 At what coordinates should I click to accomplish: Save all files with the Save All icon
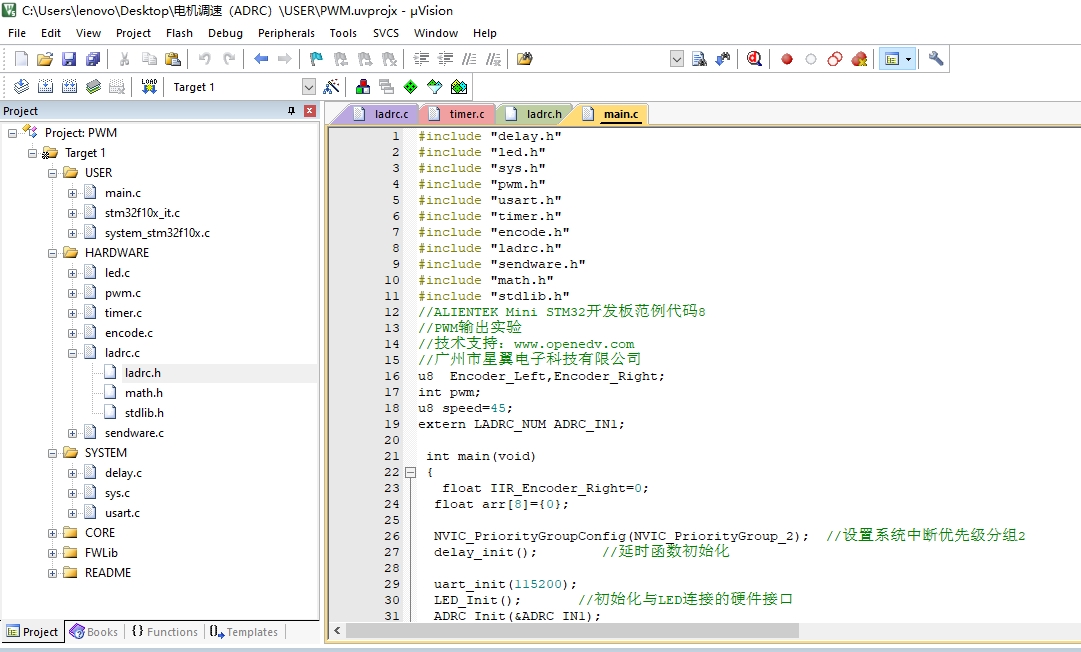pos(92,59)
